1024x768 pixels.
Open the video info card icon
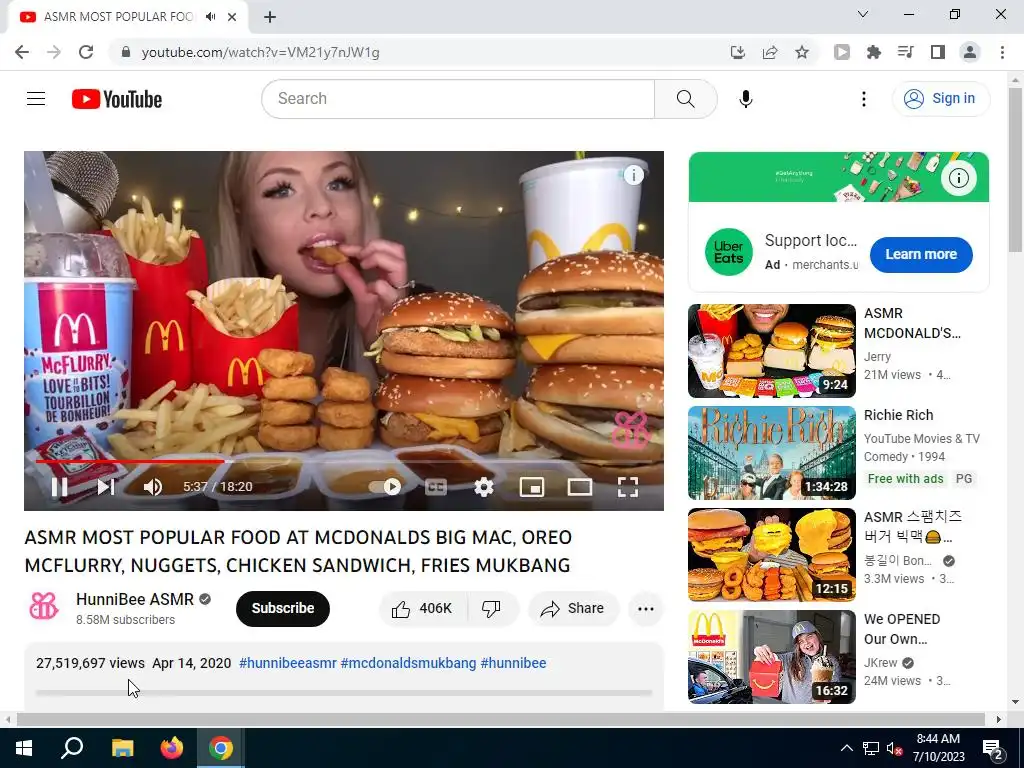(633, 175)
